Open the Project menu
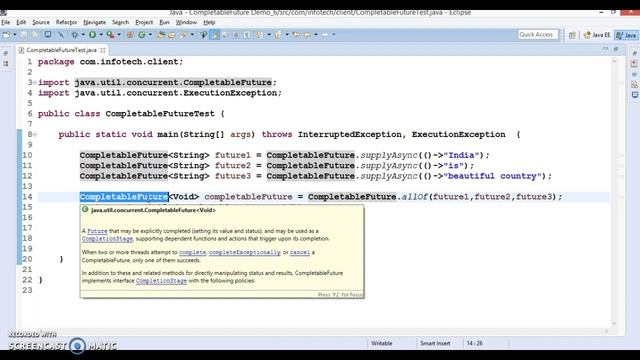This screenshot has height=360, width=640. 144,22
